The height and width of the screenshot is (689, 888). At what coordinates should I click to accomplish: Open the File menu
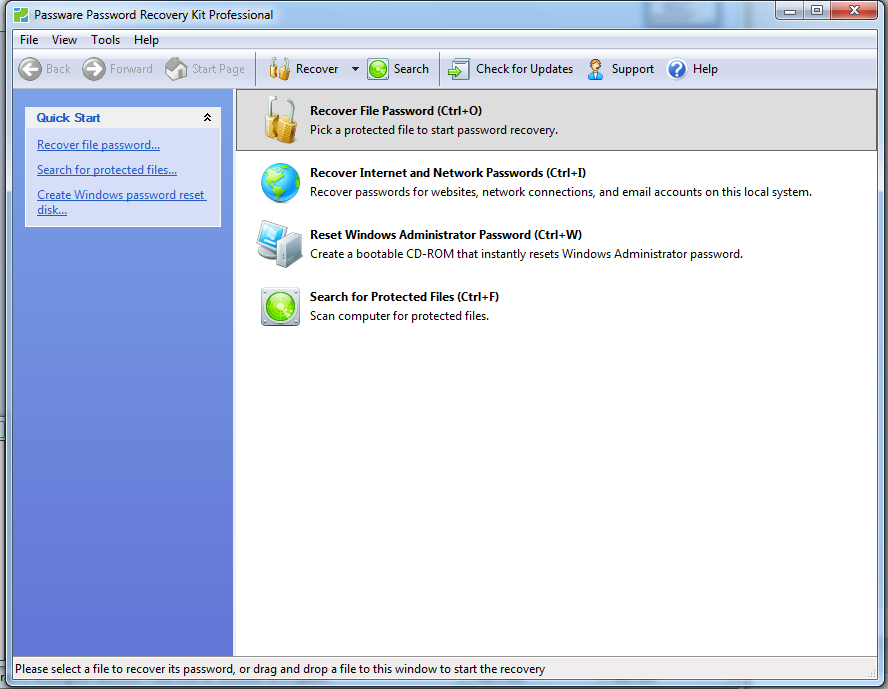[x=29, y=40]
